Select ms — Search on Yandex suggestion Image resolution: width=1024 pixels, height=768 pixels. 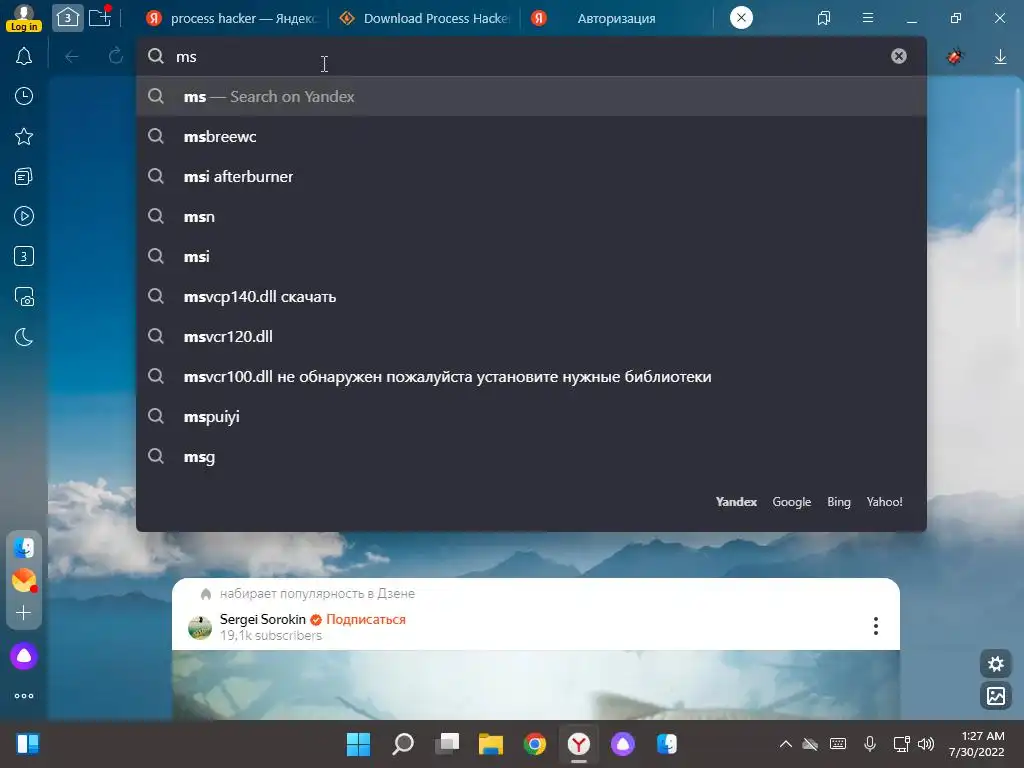(x=531, y=97)
